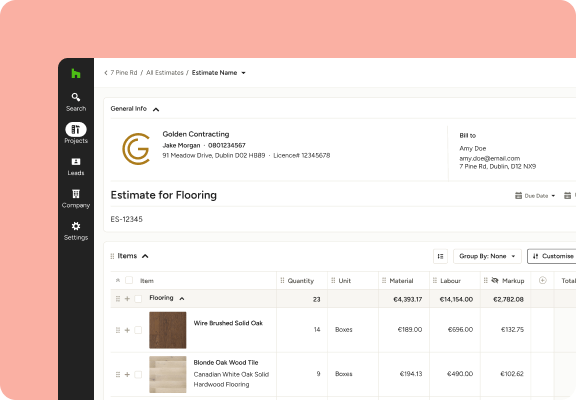Open the Wire Brushed Solid Oak thumbnail
This screenshot has height=400, width=576.
[168, 330]
